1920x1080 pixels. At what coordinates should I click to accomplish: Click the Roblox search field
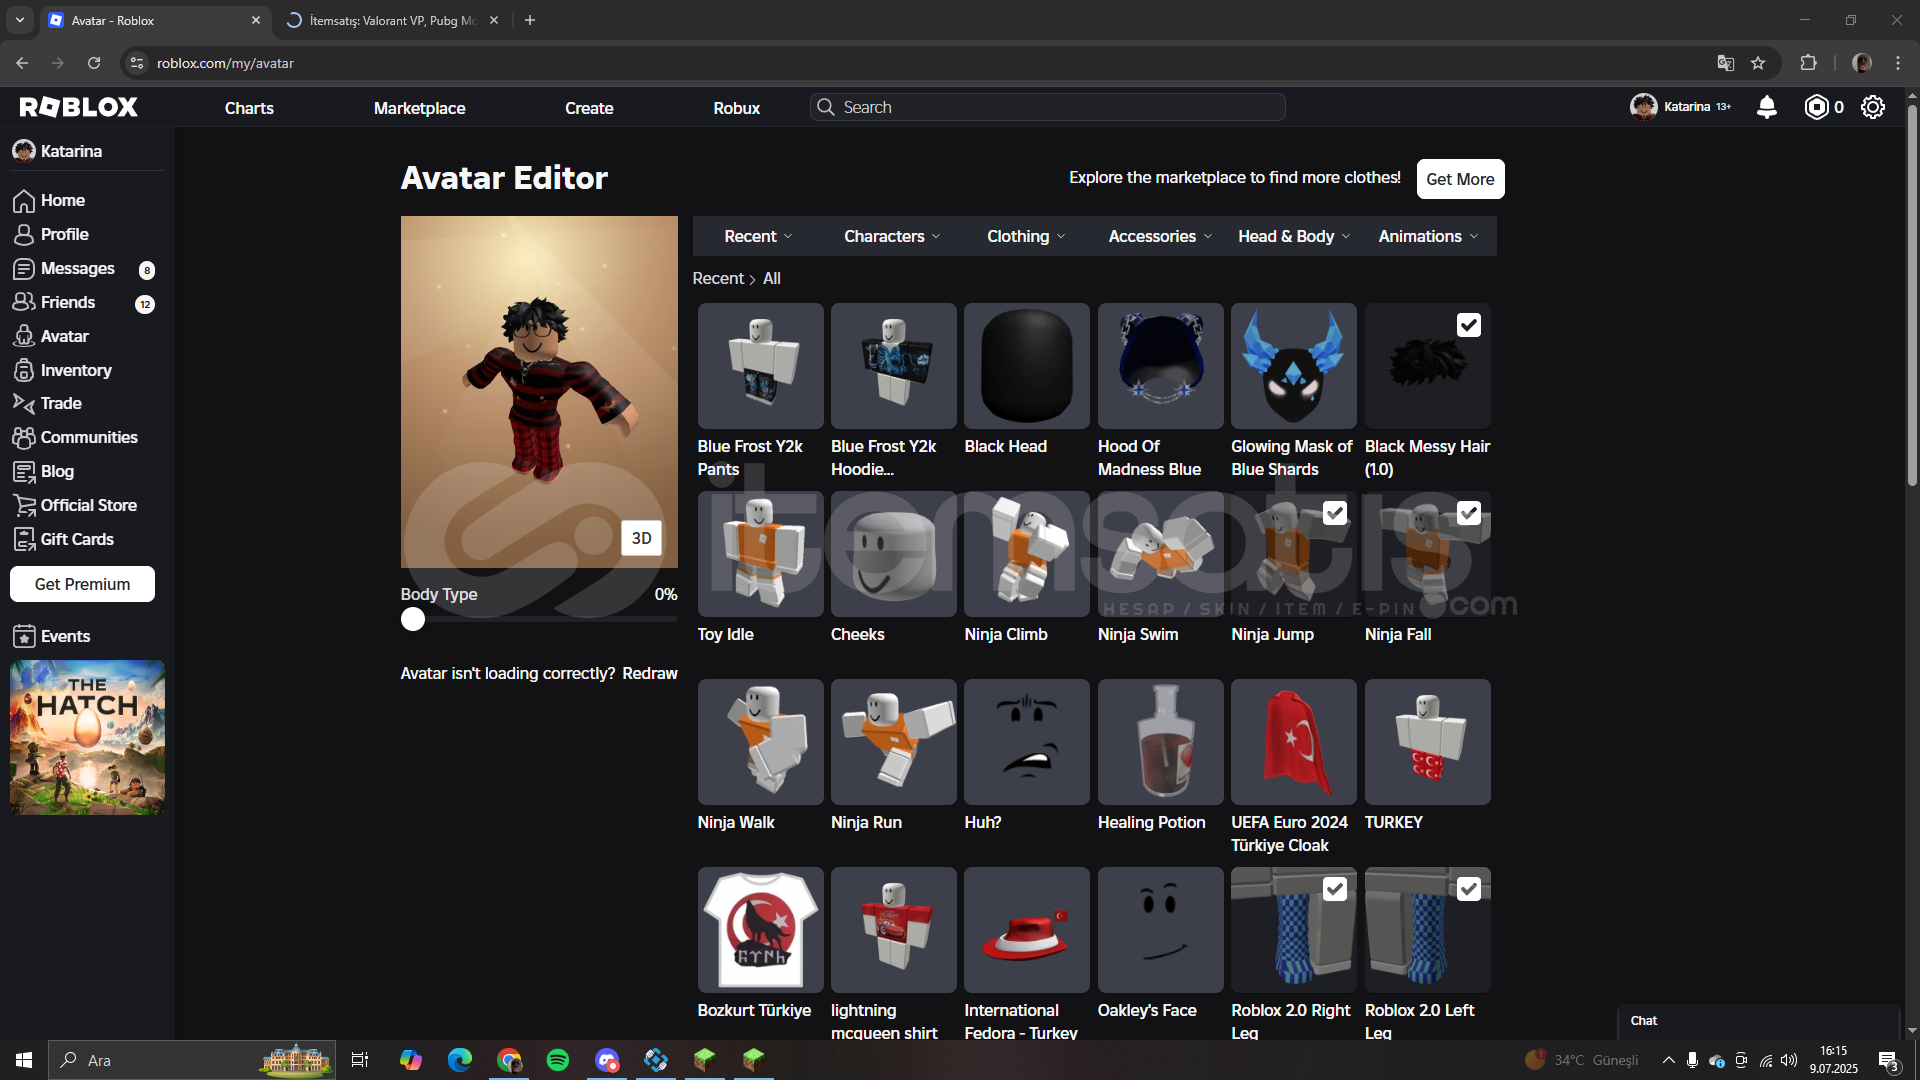1047,107
